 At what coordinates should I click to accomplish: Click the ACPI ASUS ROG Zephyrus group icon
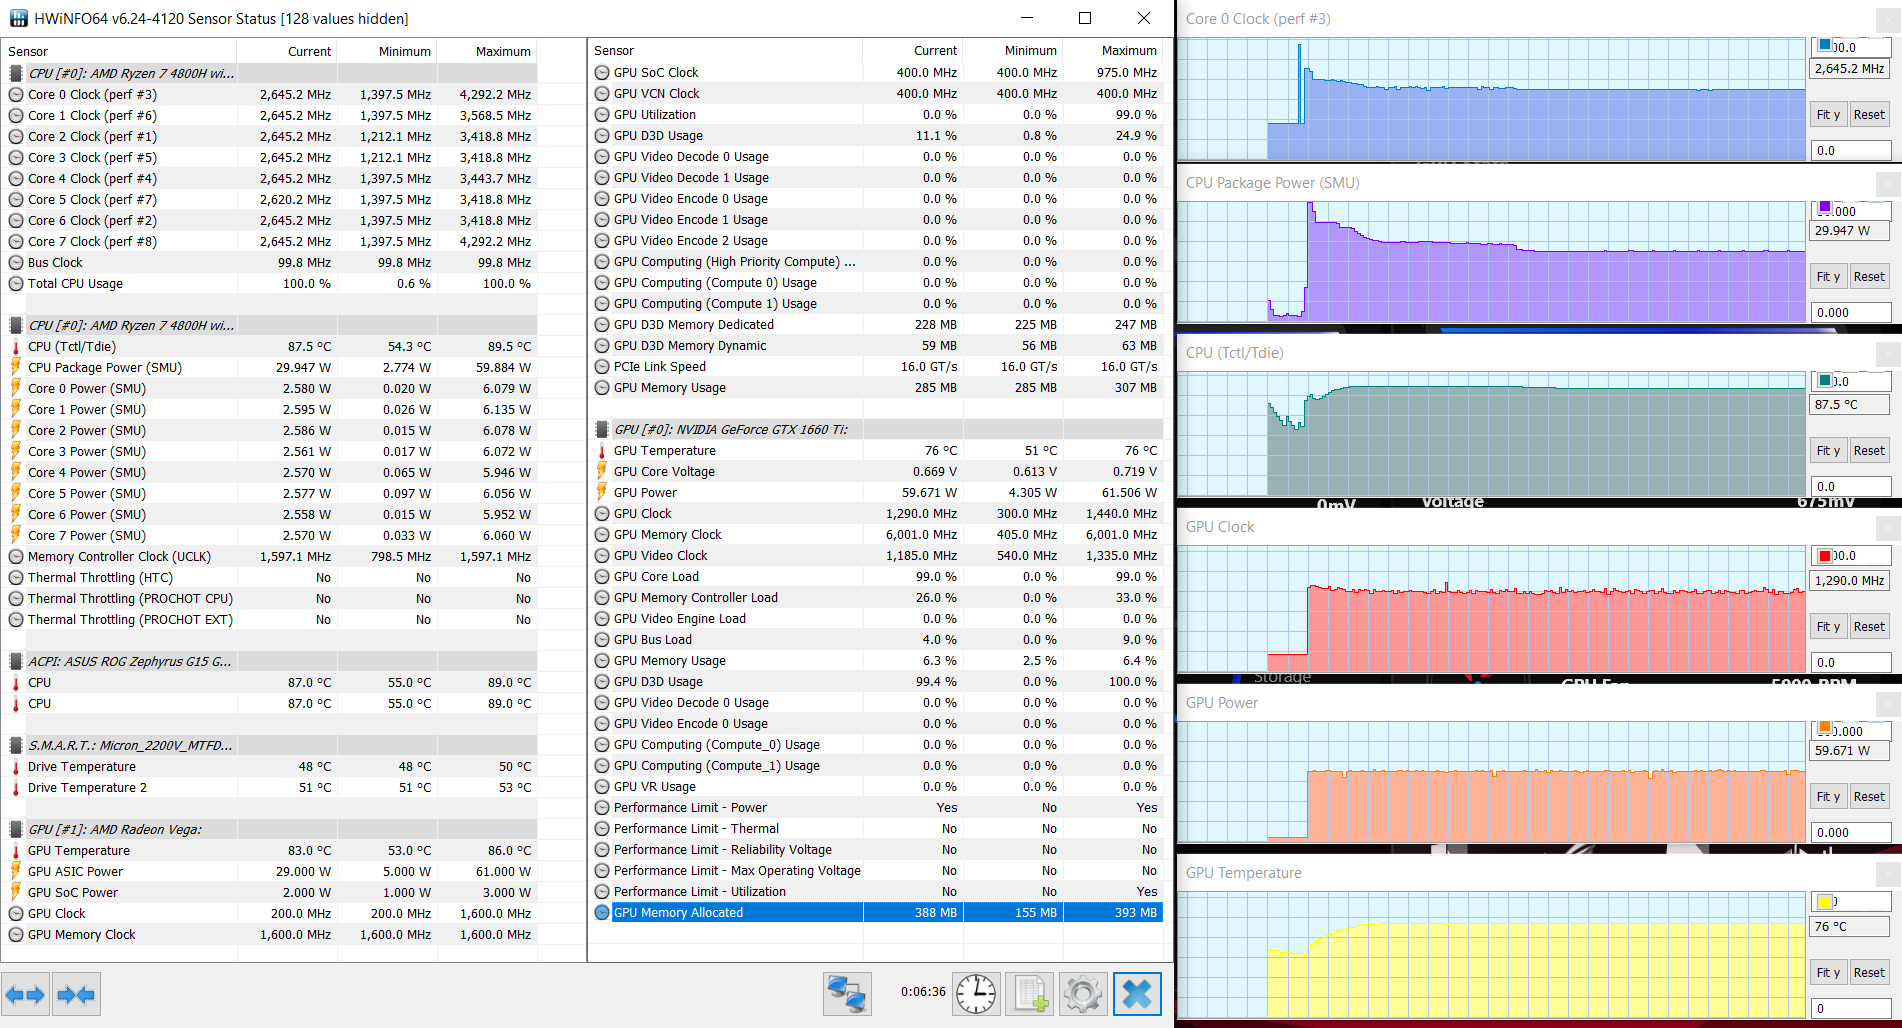[x=16, y=661]
